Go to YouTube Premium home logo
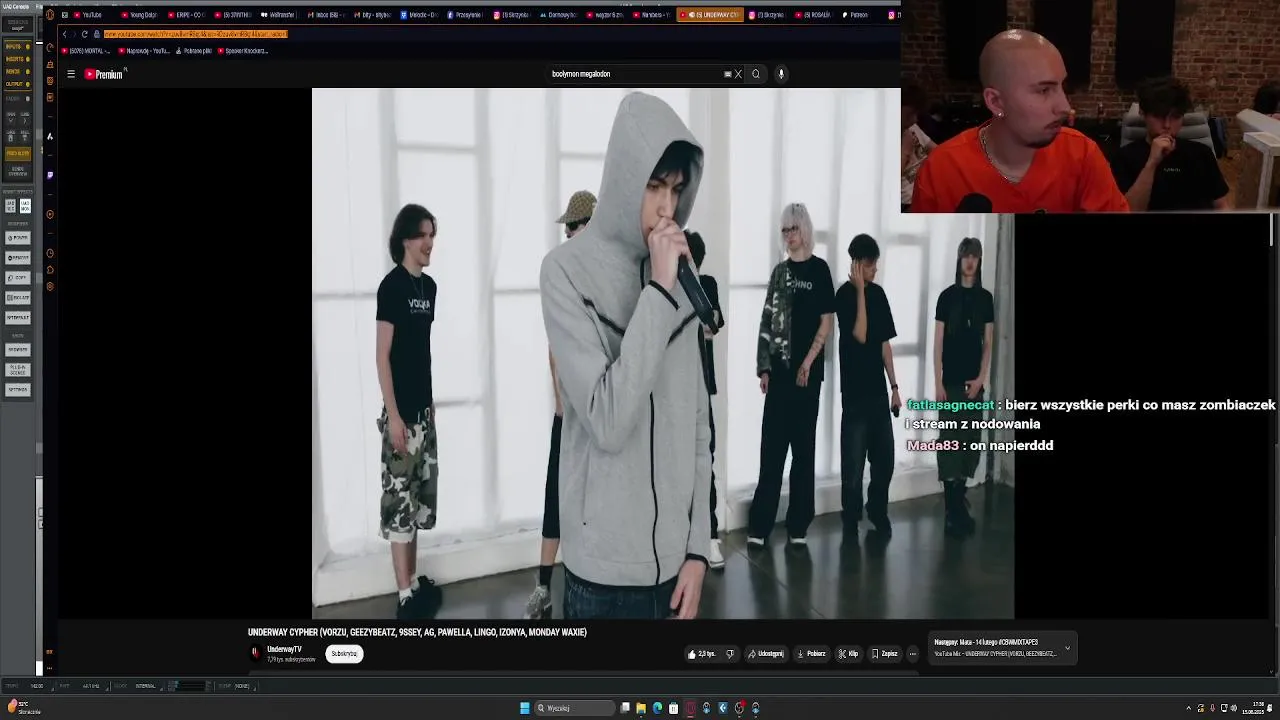The width and height of the screenshot is (1280, 720). point(103,74)
